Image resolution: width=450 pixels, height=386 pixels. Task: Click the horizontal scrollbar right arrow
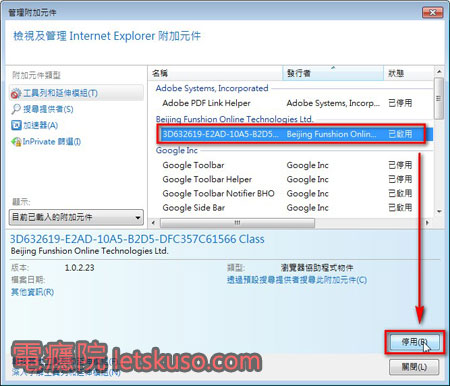(428, 223)
